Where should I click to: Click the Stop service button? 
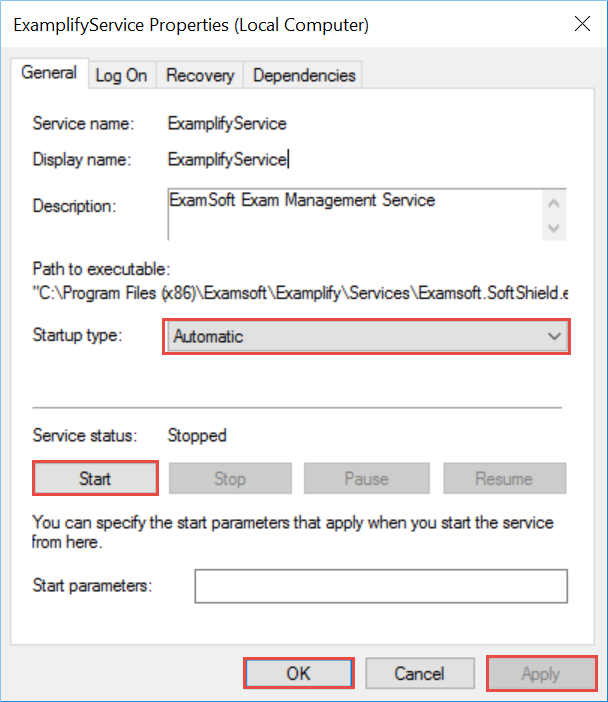pos(230,478)
